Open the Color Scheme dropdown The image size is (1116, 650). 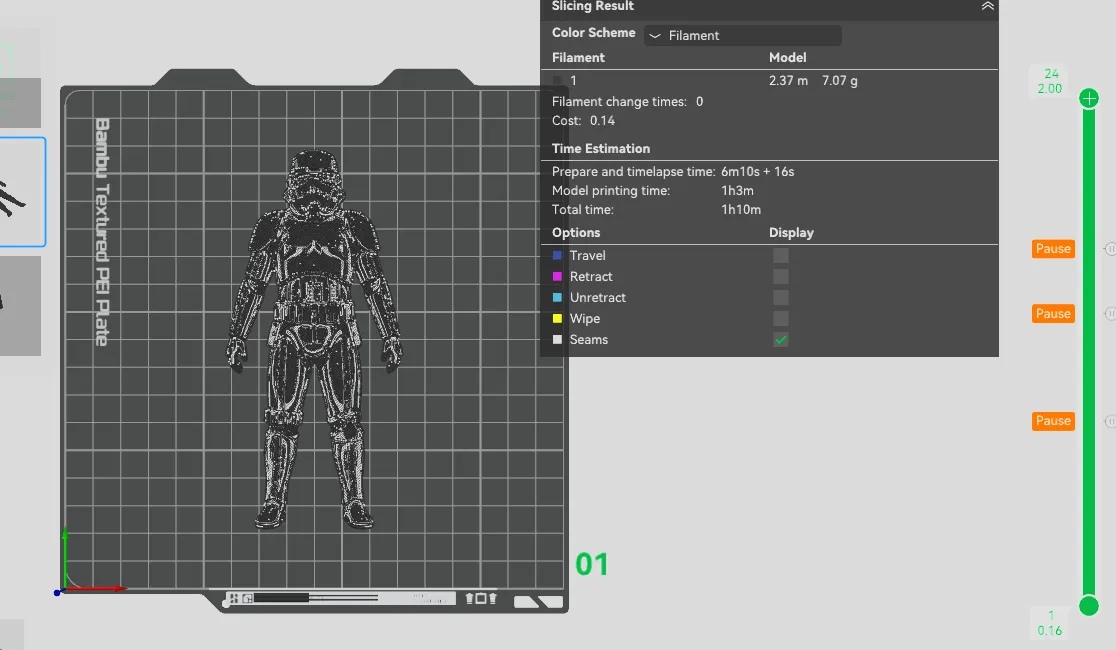[x=742, y=36]
